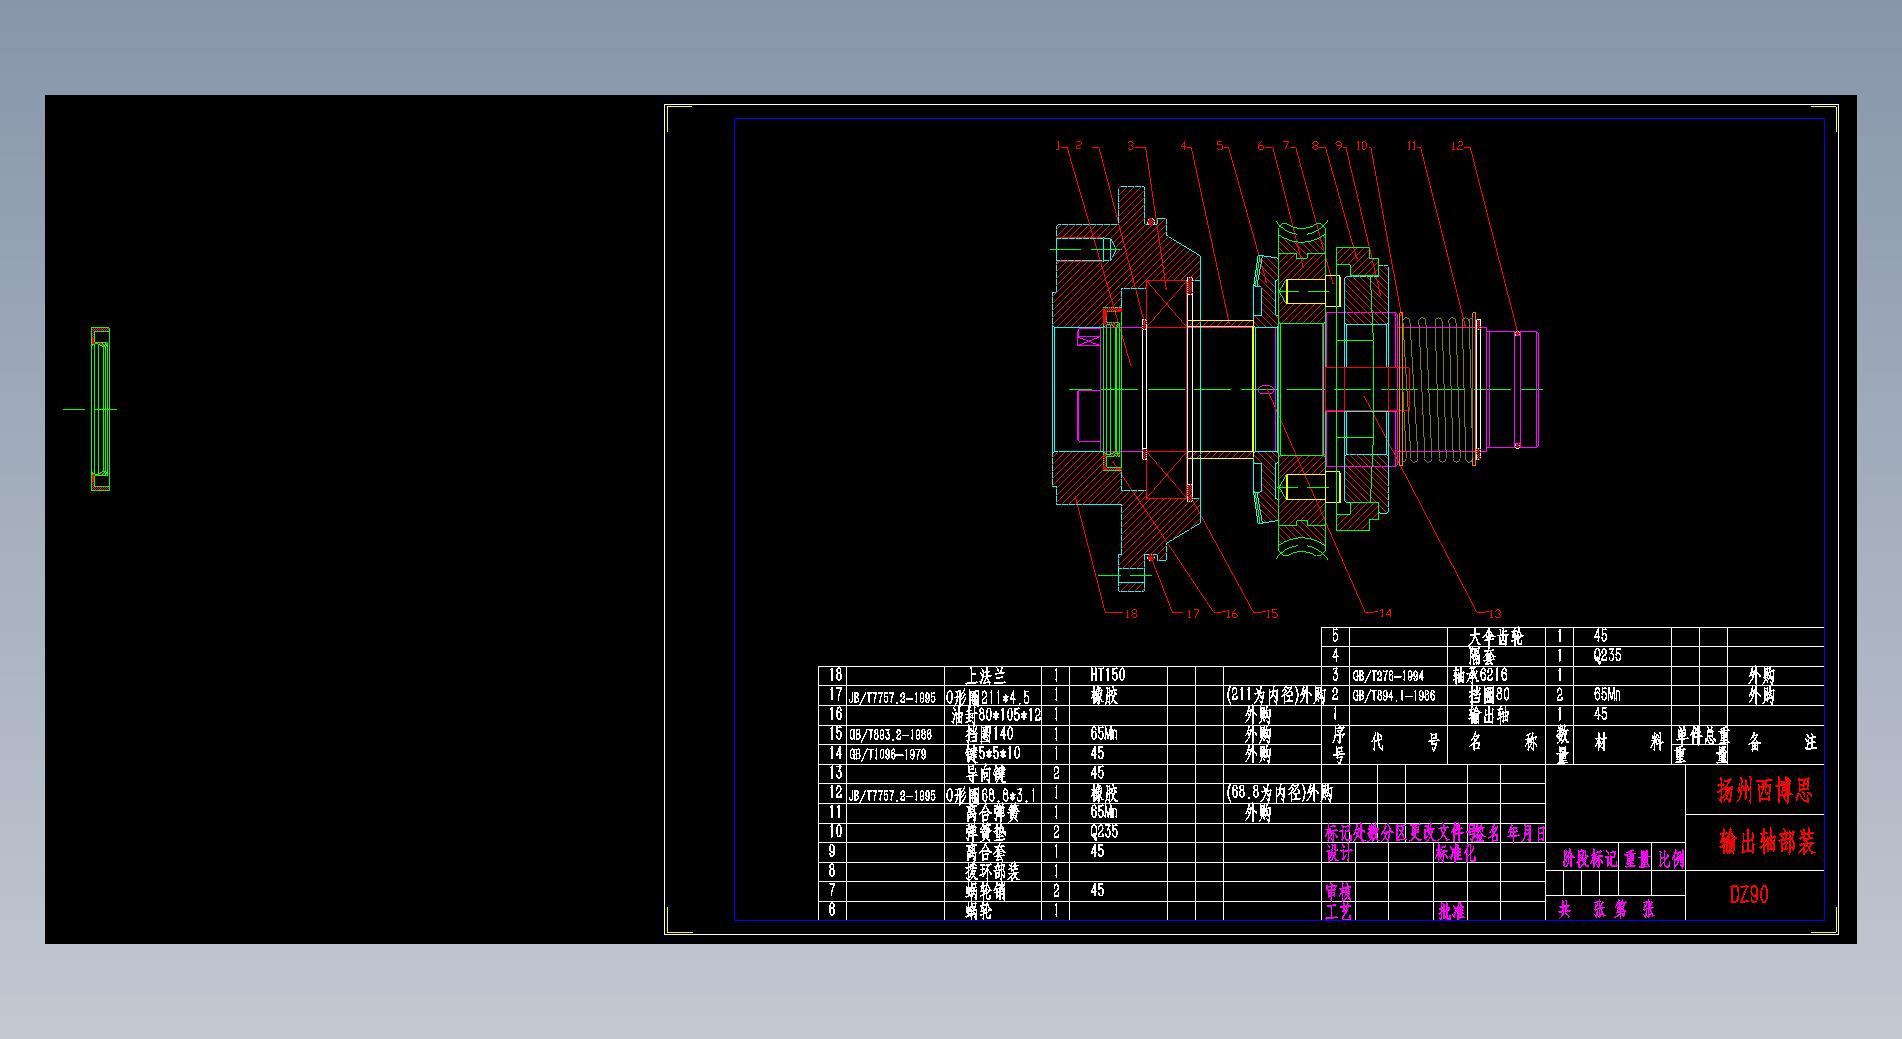Click the magenta label 批准

tap(1452, 911)
